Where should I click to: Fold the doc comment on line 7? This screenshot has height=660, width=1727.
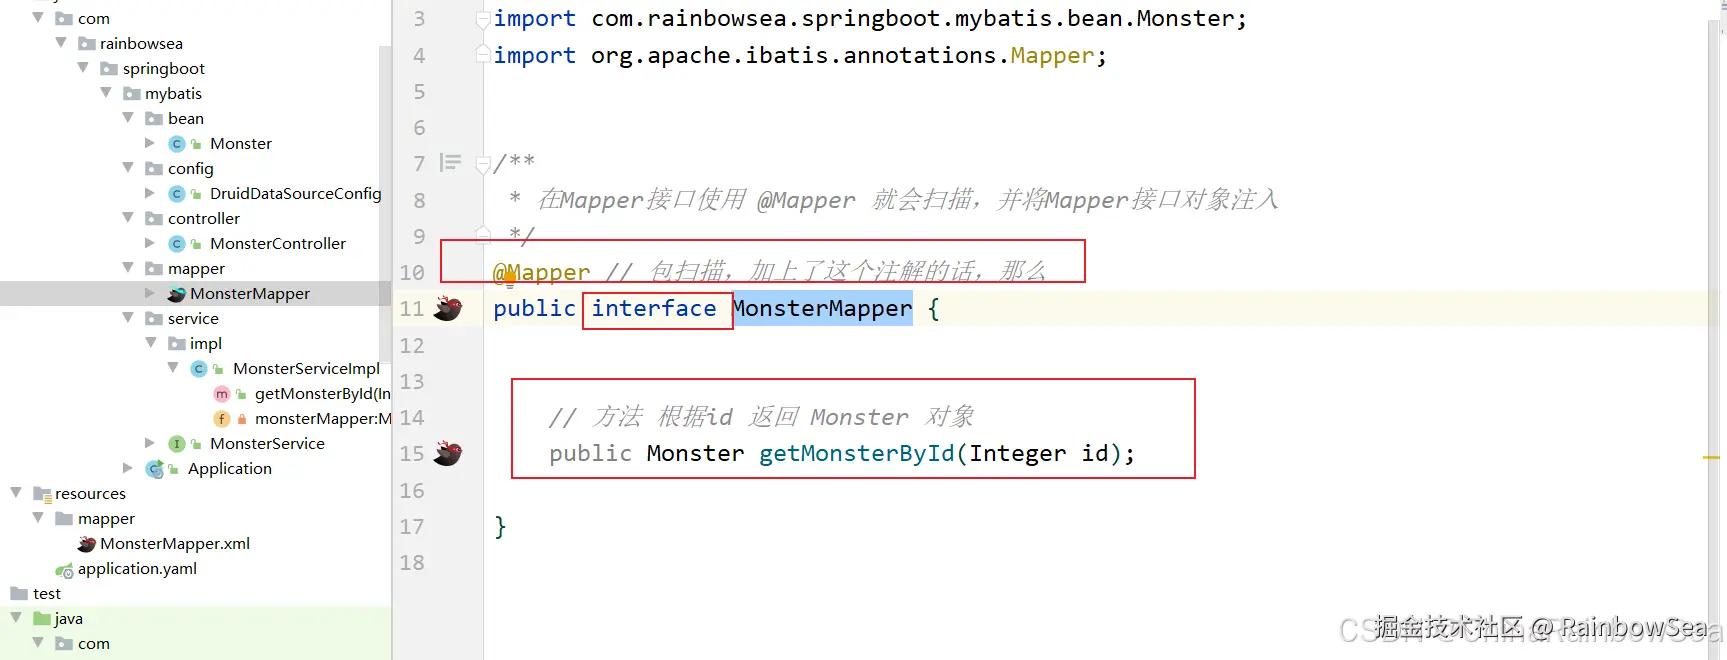coord(483,163)
